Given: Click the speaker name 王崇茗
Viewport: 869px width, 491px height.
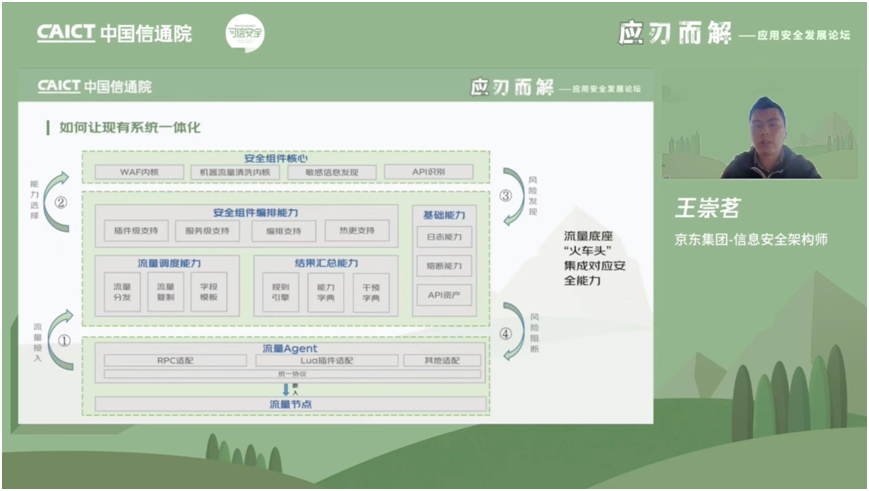Looking at the screenshot, I should click(708, 208).
